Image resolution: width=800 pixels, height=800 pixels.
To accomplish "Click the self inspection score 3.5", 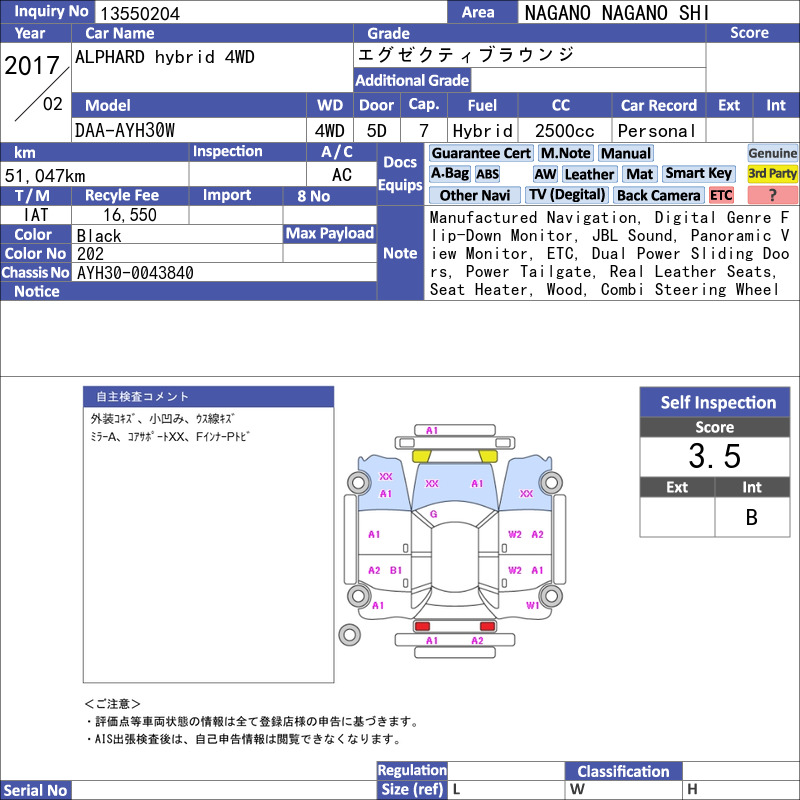I will (714, 456).
